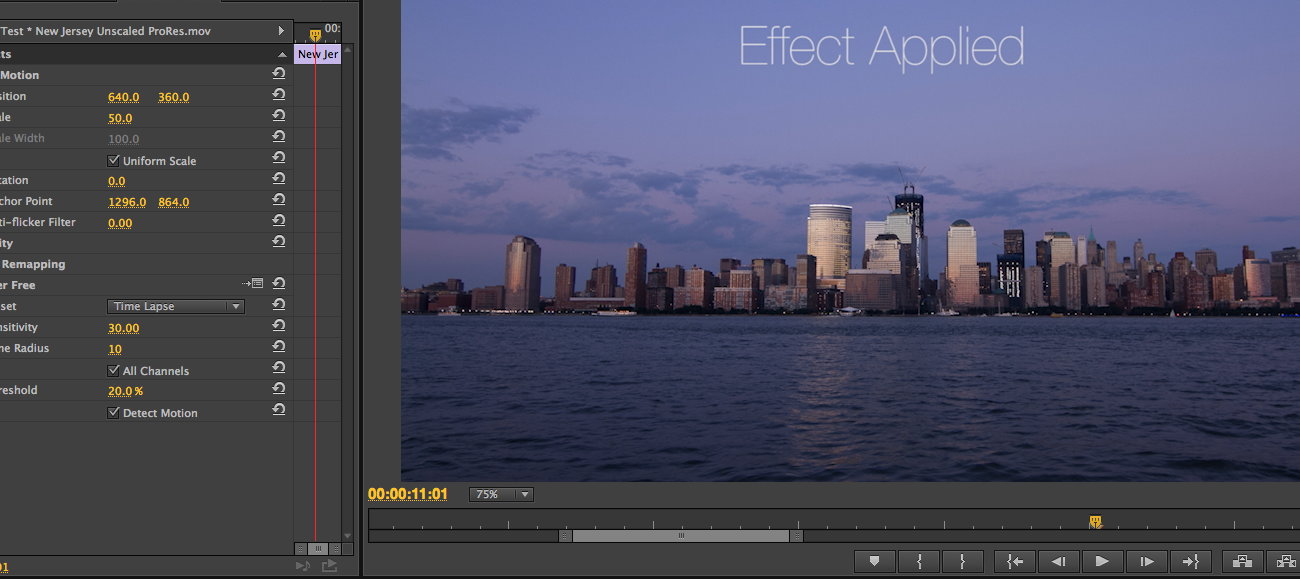Reset the Rotation parameter
1300x579 pixels.
[278, 179]
